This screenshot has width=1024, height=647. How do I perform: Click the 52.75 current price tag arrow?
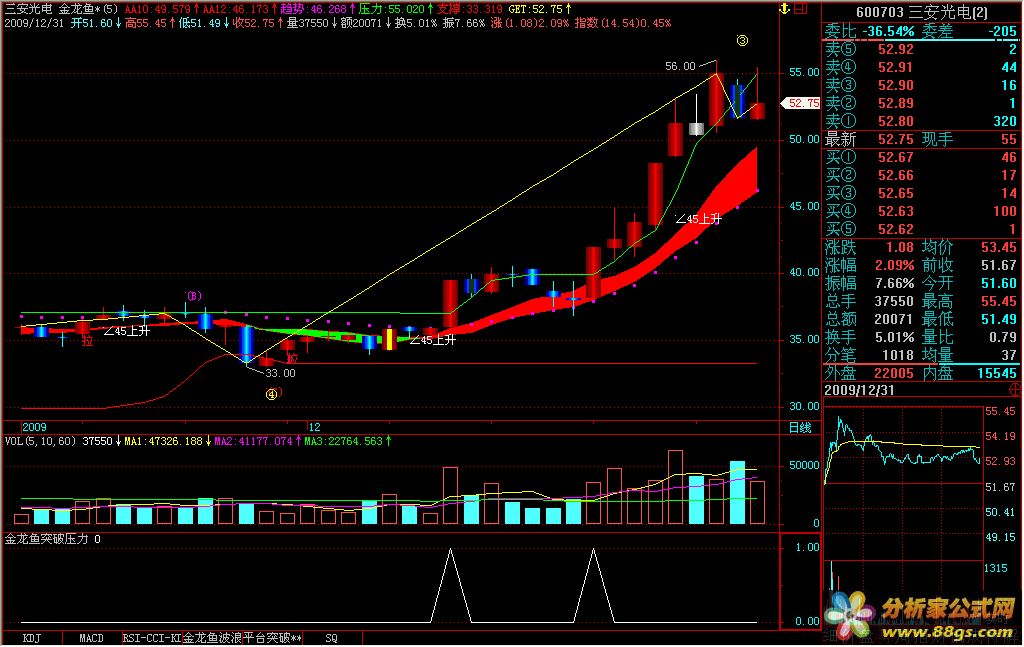click(x=803, y=102)
